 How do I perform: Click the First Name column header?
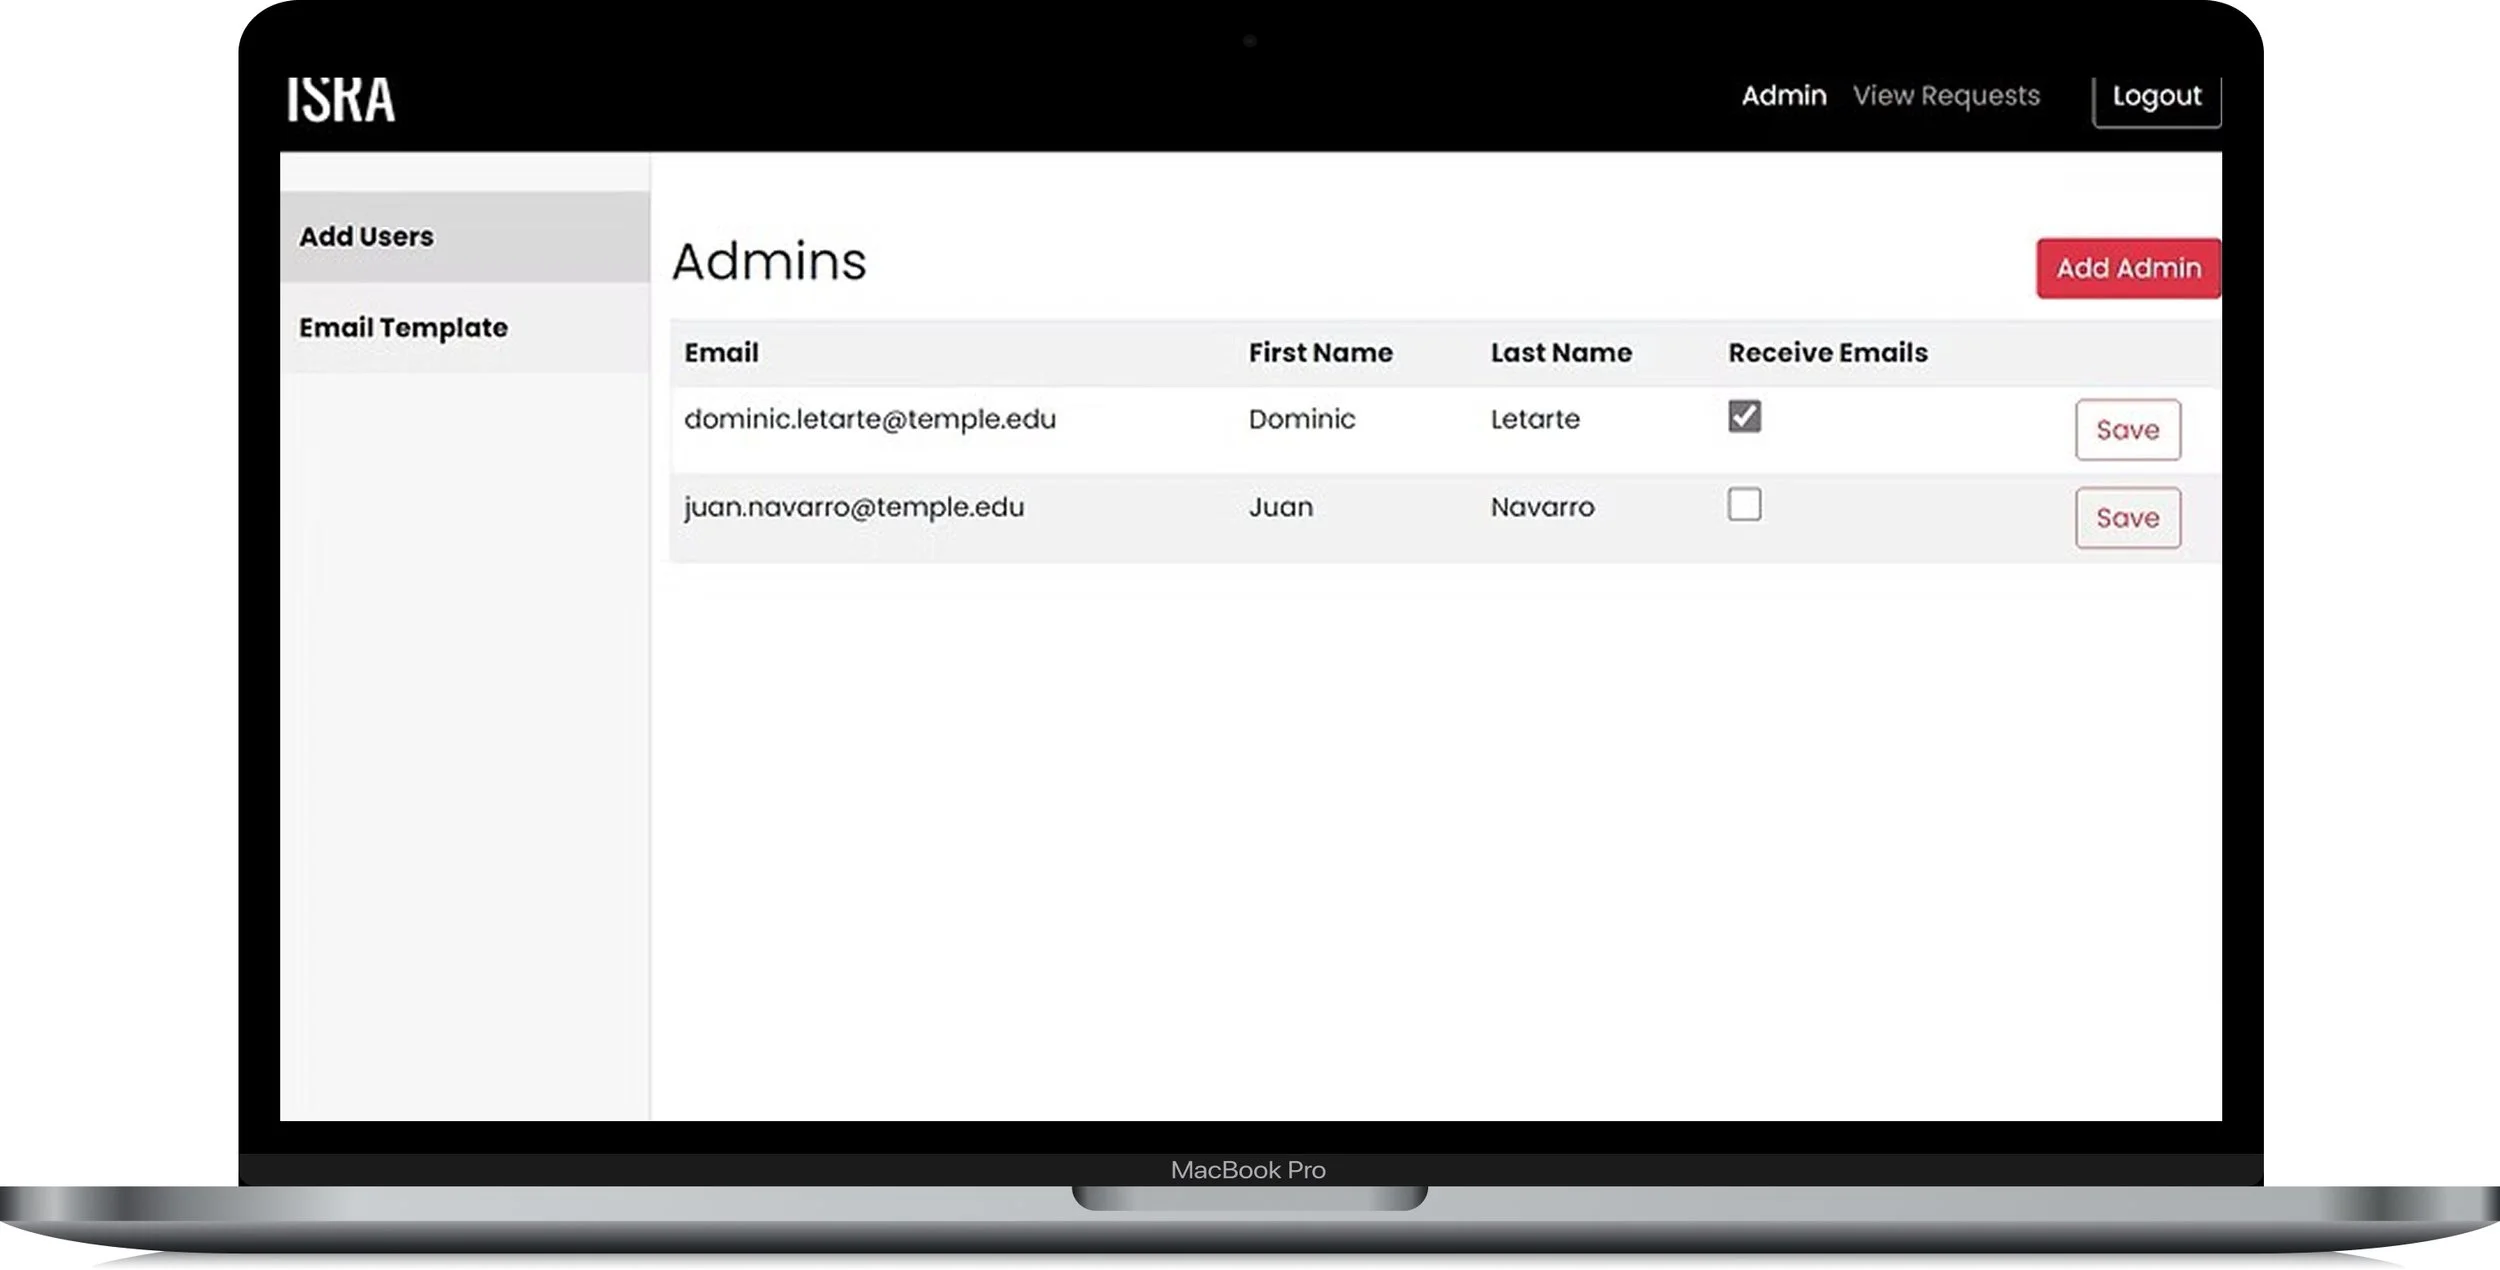[x=1320, y=353]
